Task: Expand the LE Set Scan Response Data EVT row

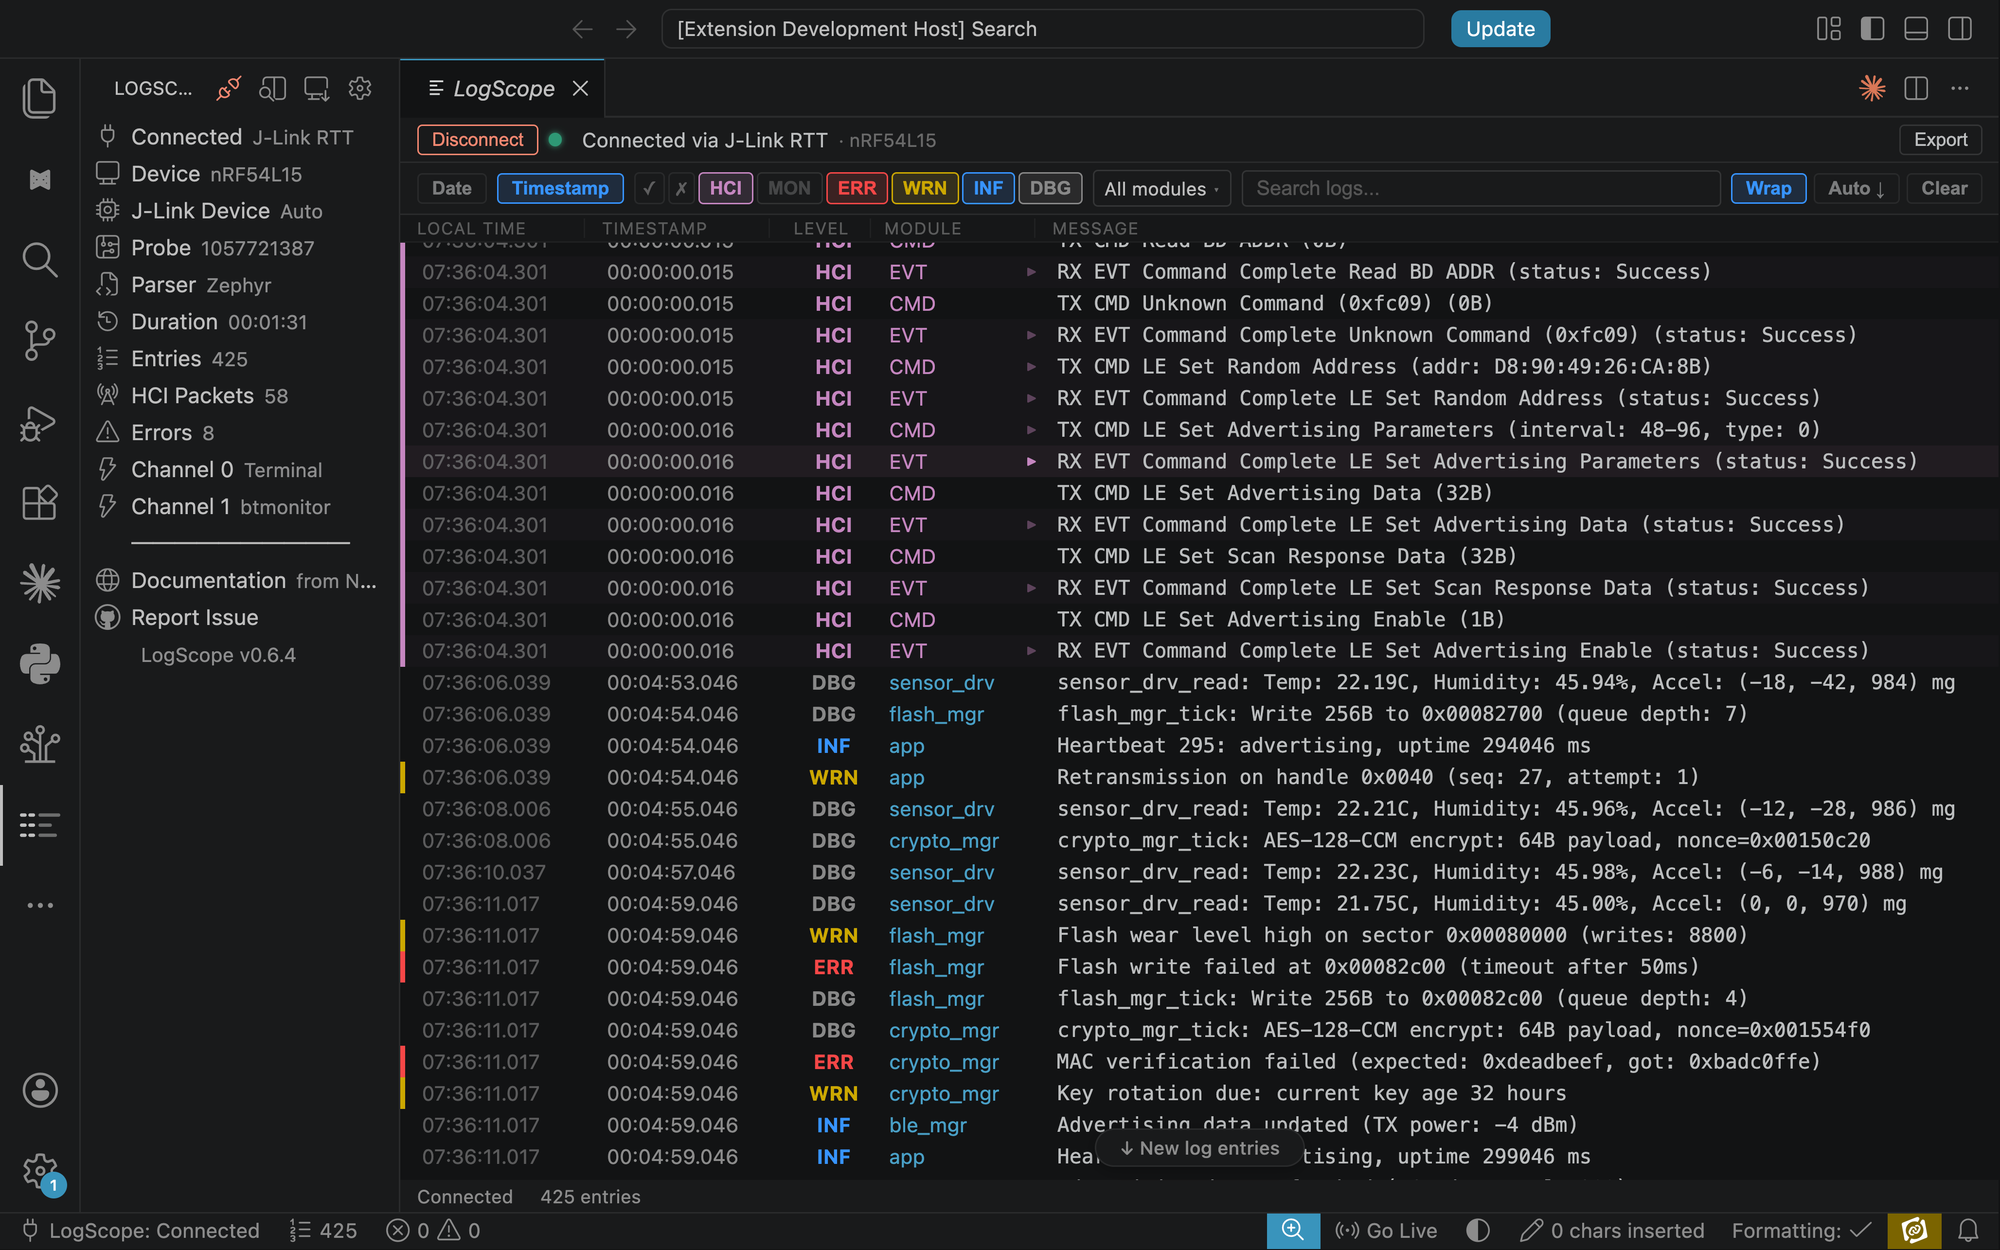Action: point(1031,588)
